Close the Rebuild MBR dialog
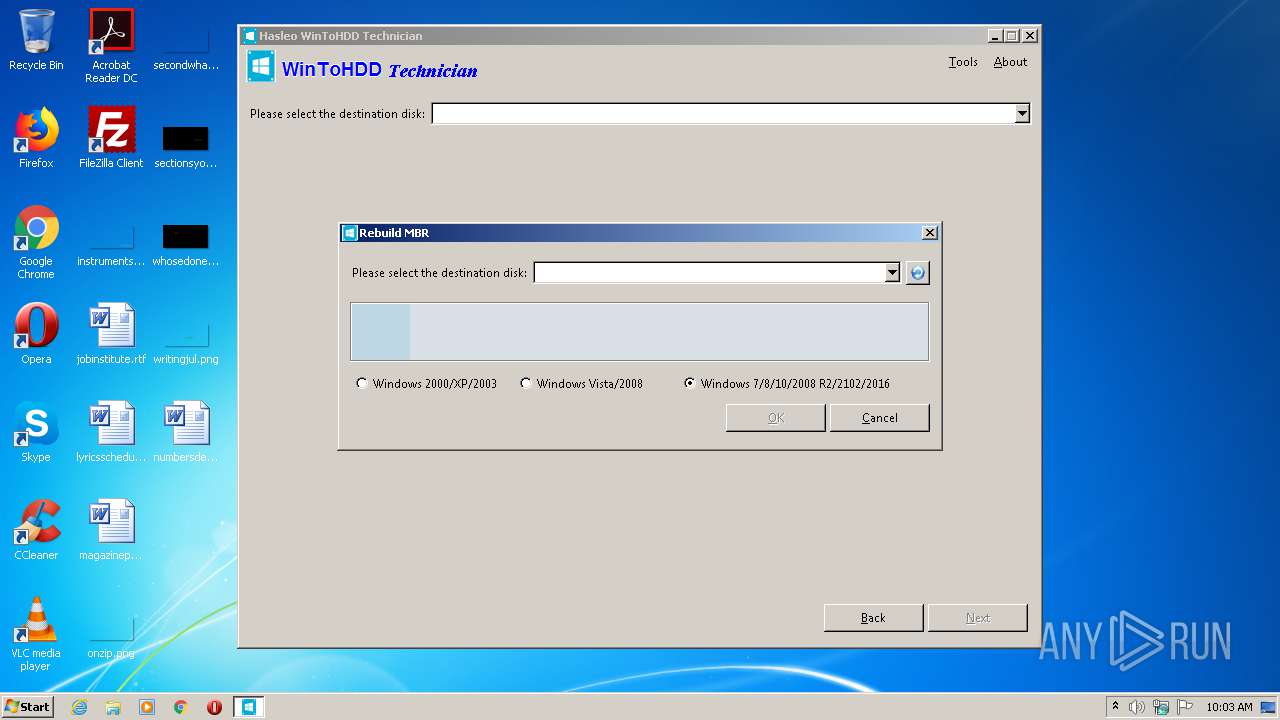Screen dimensions: 1280x720 (x=930, y=233)
